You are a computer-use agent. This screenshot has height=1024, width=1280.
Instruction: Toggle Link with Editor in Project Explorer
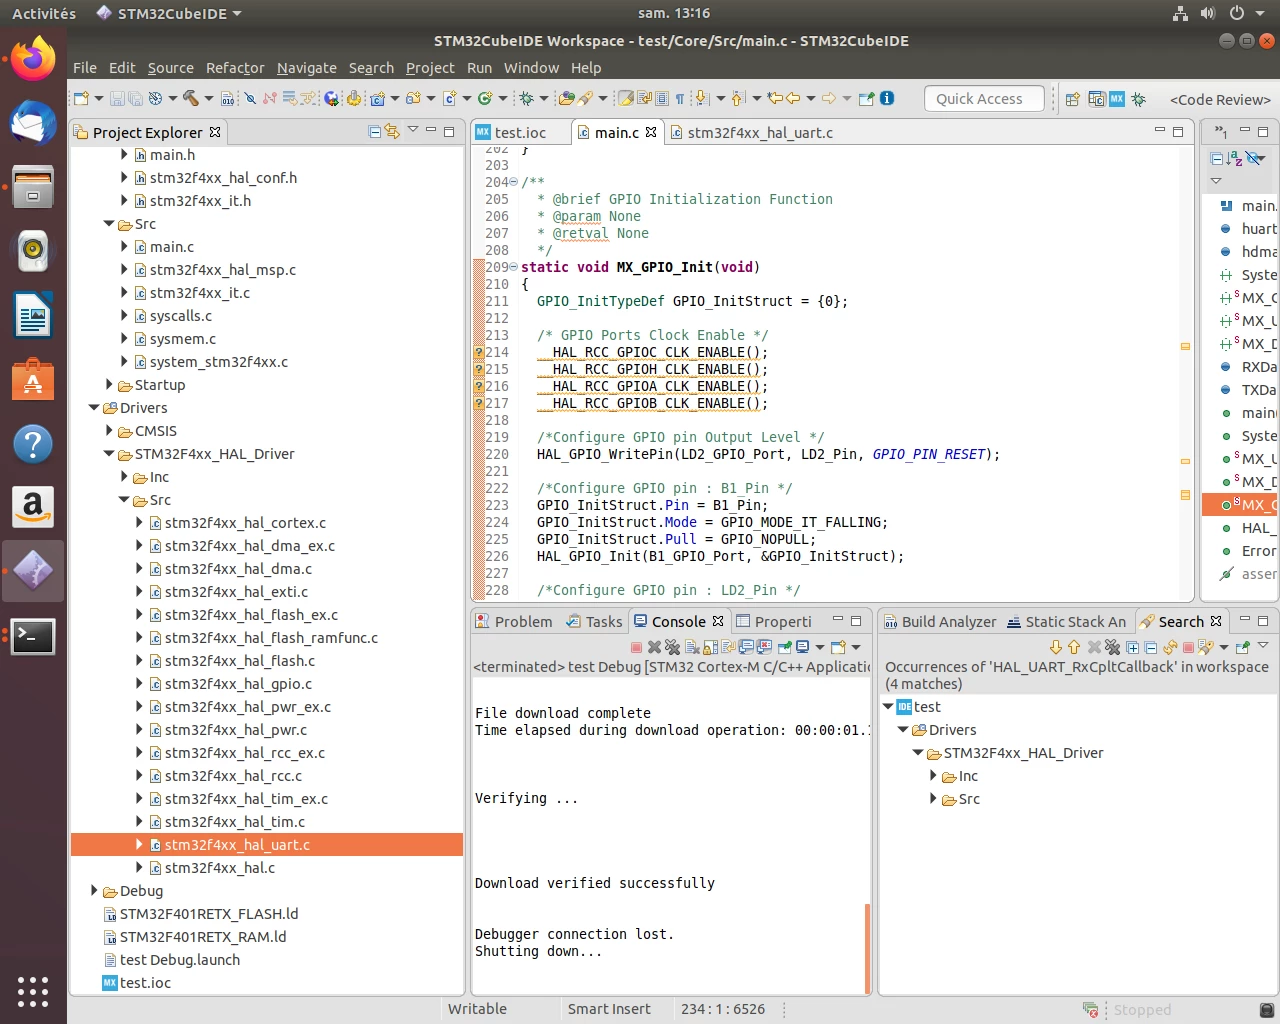[392, 131]
